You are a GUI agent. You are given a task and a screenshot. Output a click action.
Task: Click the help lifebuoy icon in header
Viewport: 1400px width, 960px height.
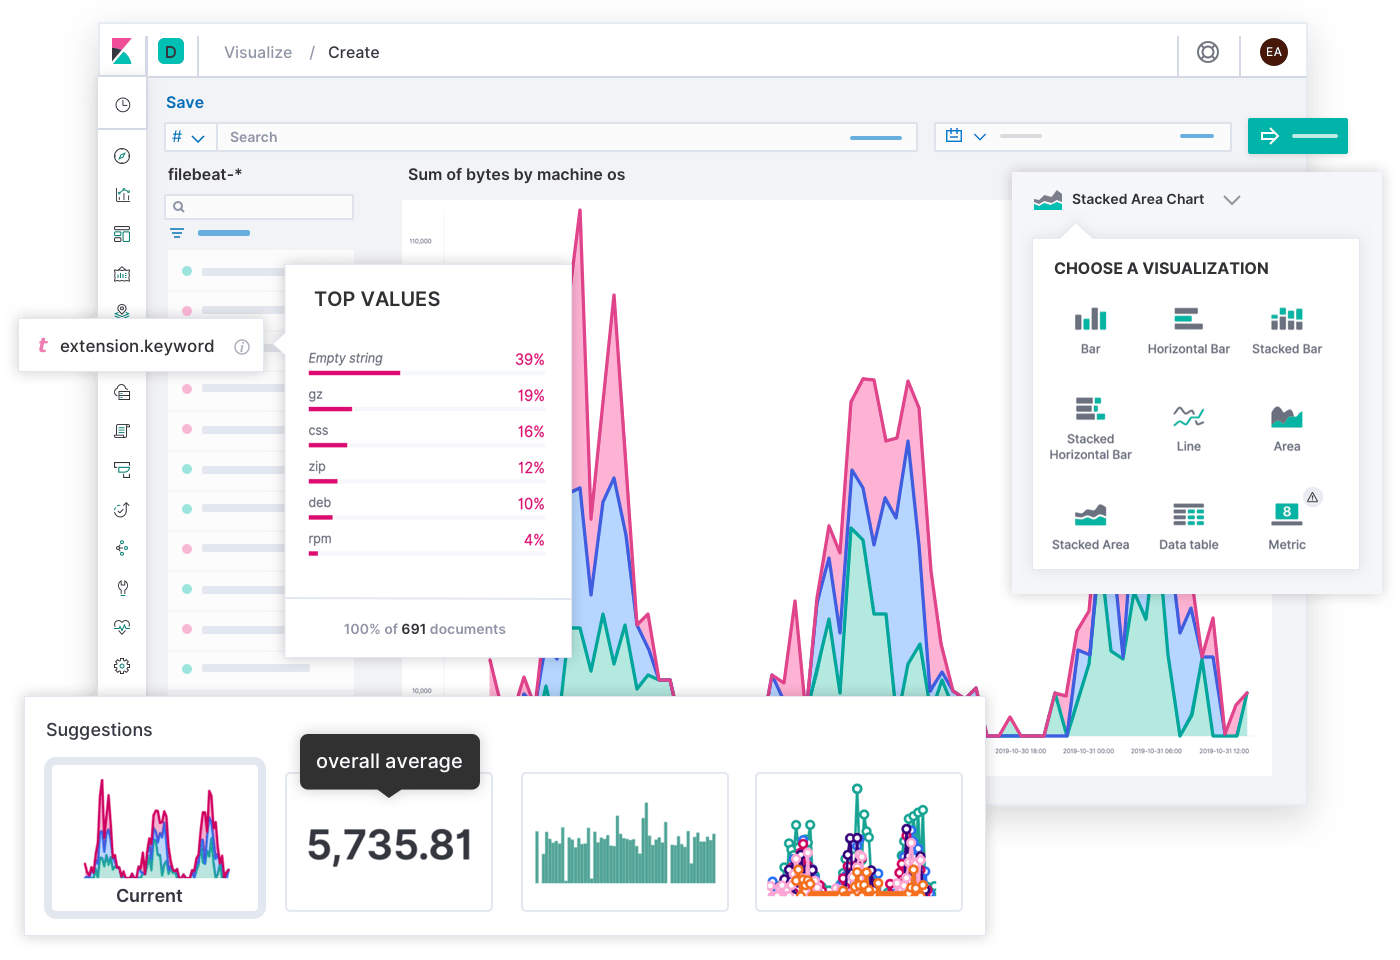point(1208,52)
